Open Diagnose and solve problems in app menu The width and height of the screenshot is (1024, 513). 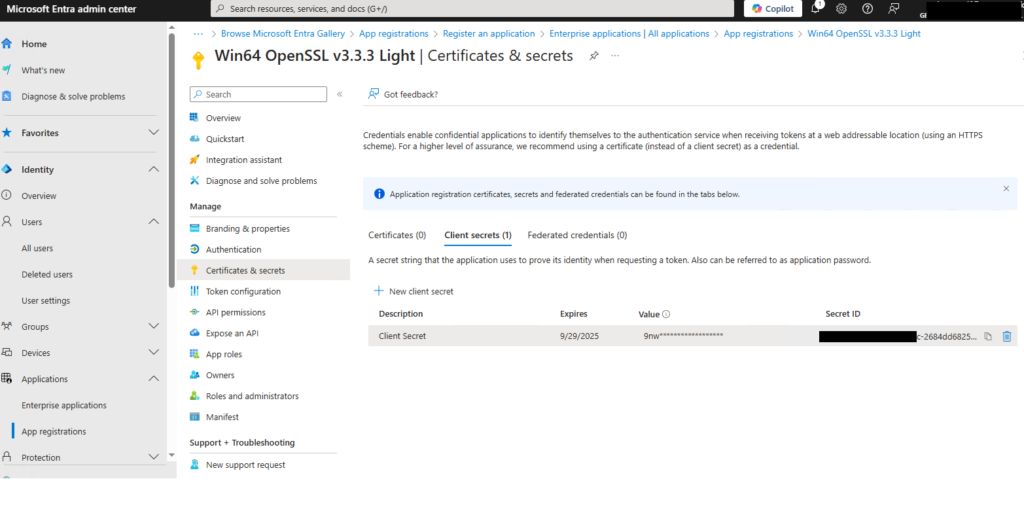(261, 181)
